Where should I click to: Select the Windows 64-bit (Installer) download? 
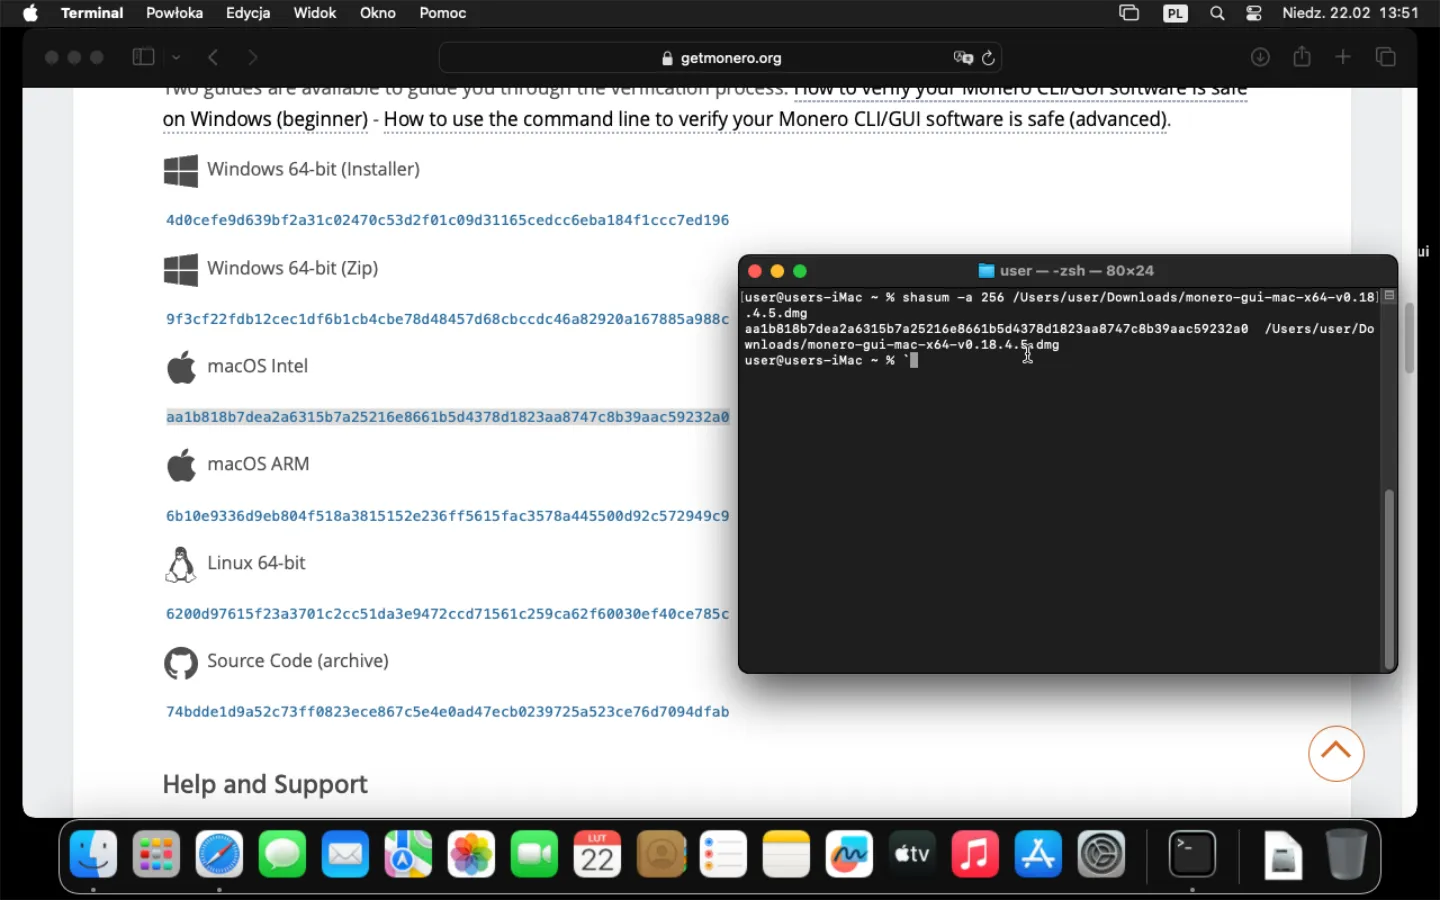292,170
